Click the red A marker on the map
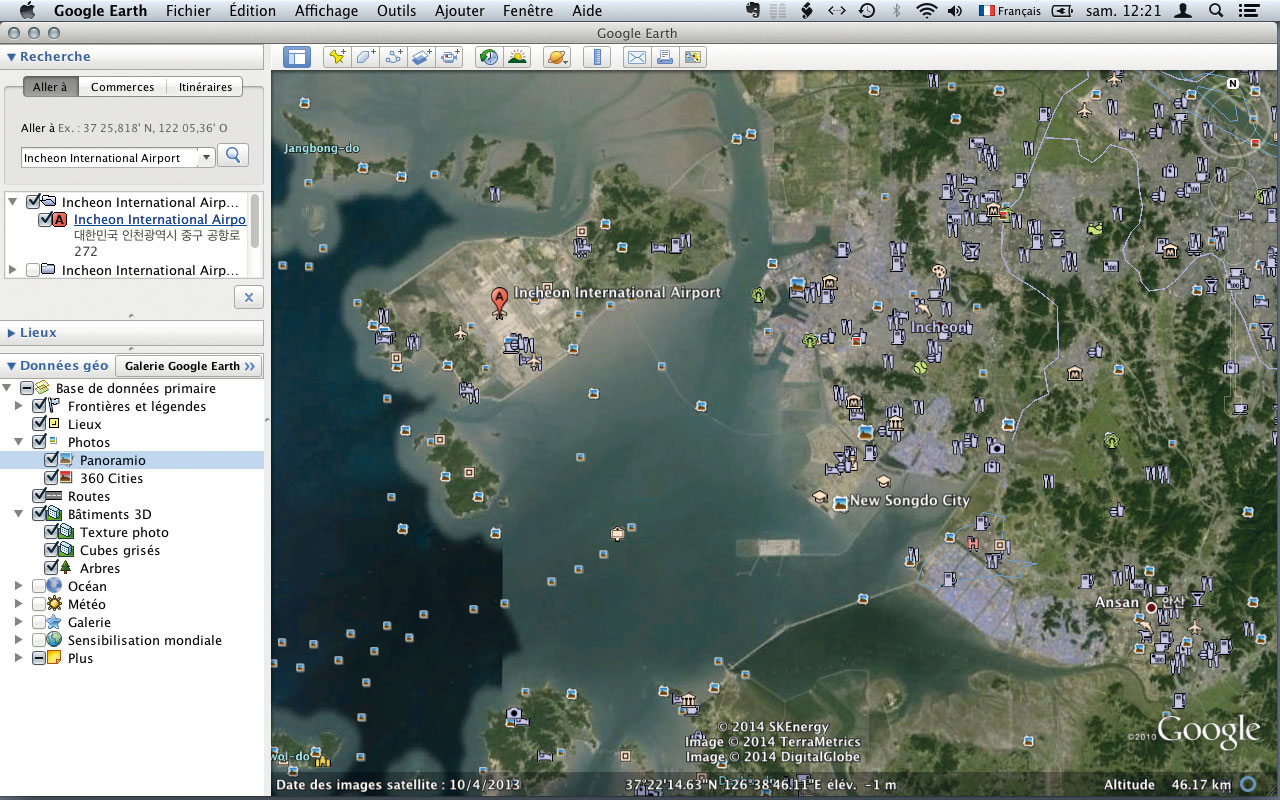This screenshot has width=1280, height=800. (x=498, y=300)
